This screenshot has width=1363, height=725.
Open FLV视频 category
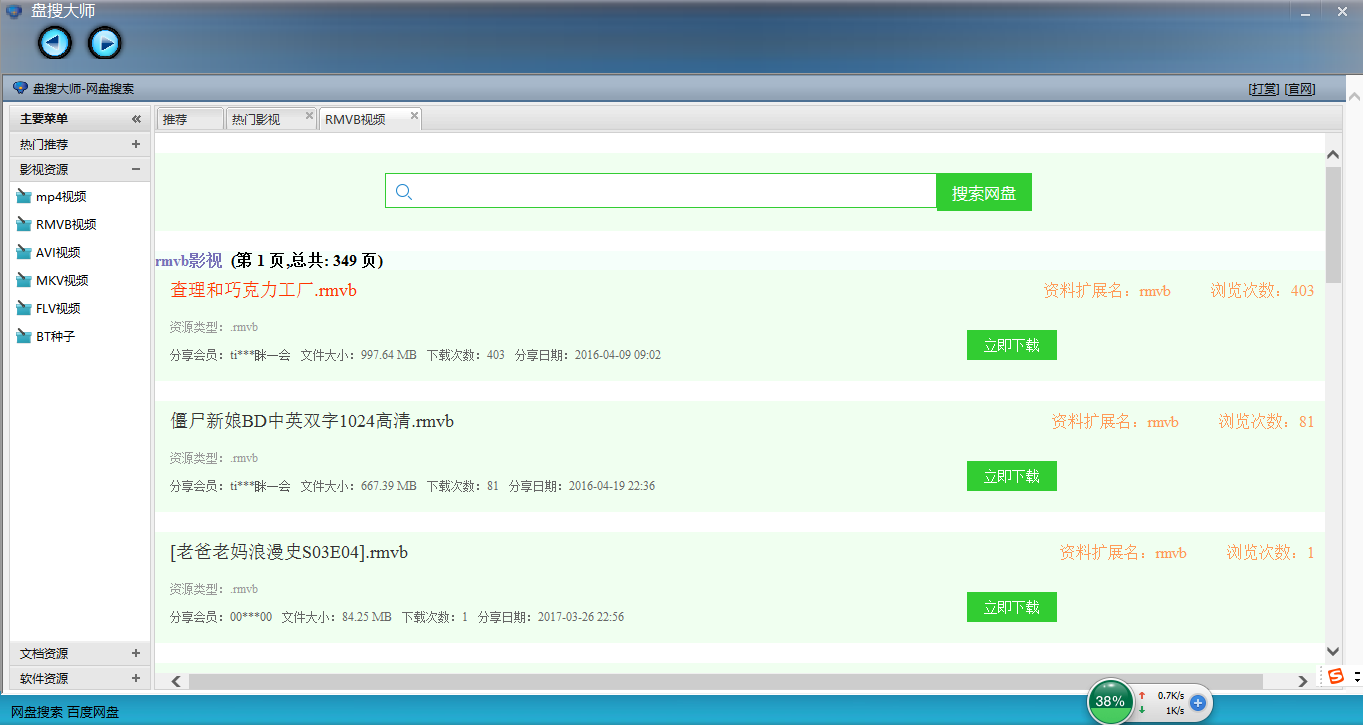coord(58,309)
